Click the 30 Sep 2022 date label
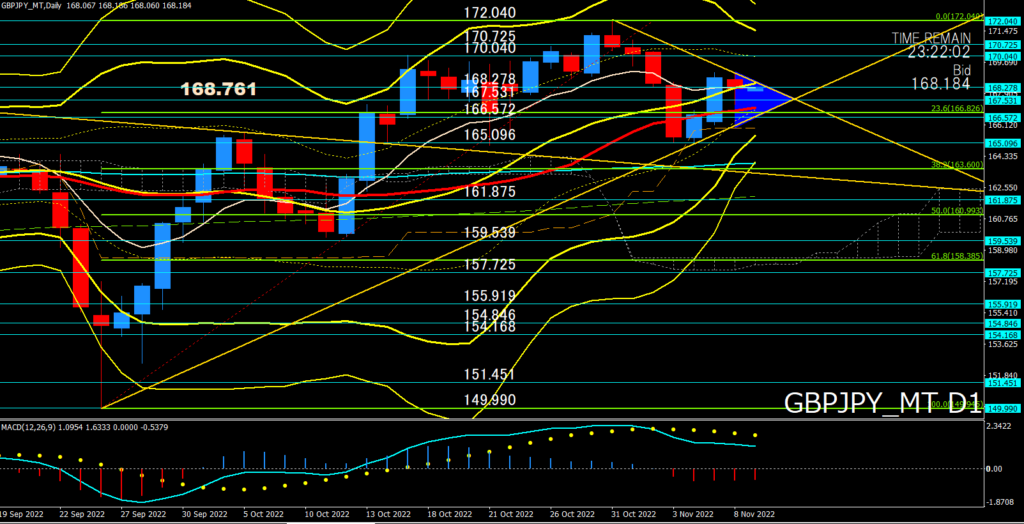This screenshot has width=1024, height=524. [203, 513]
